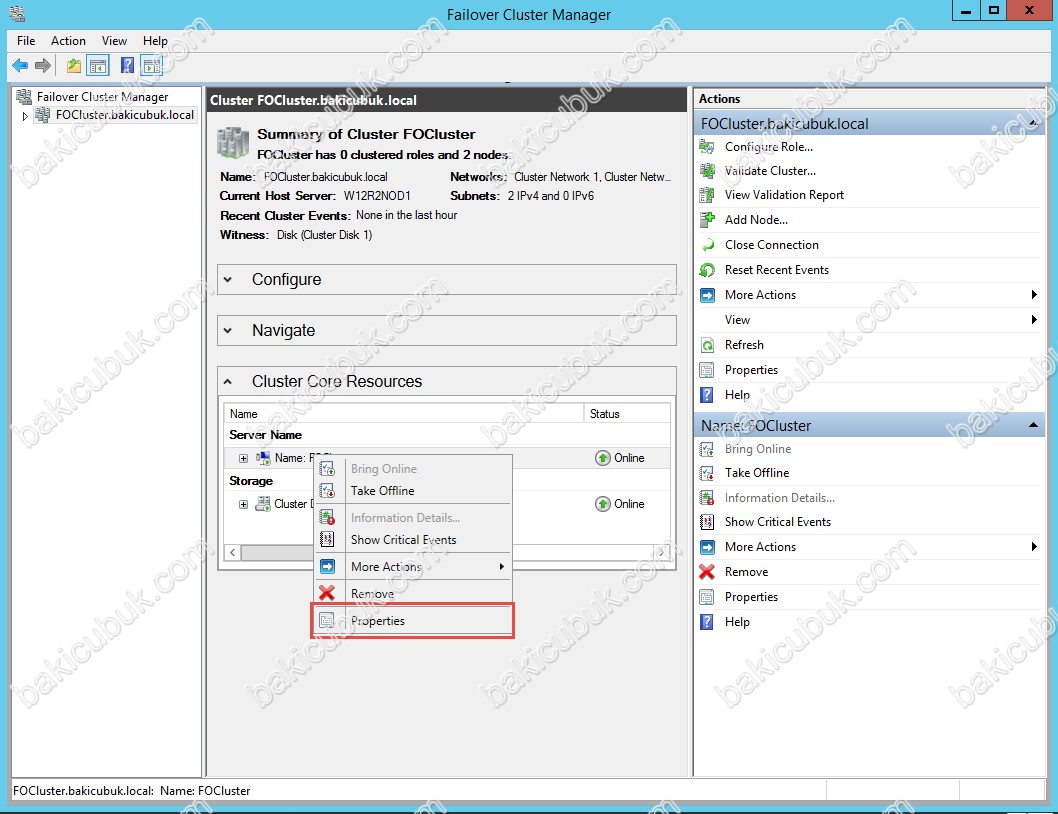
Task: Click the Back arrow toolbar icon
Action: click(20, 65)
